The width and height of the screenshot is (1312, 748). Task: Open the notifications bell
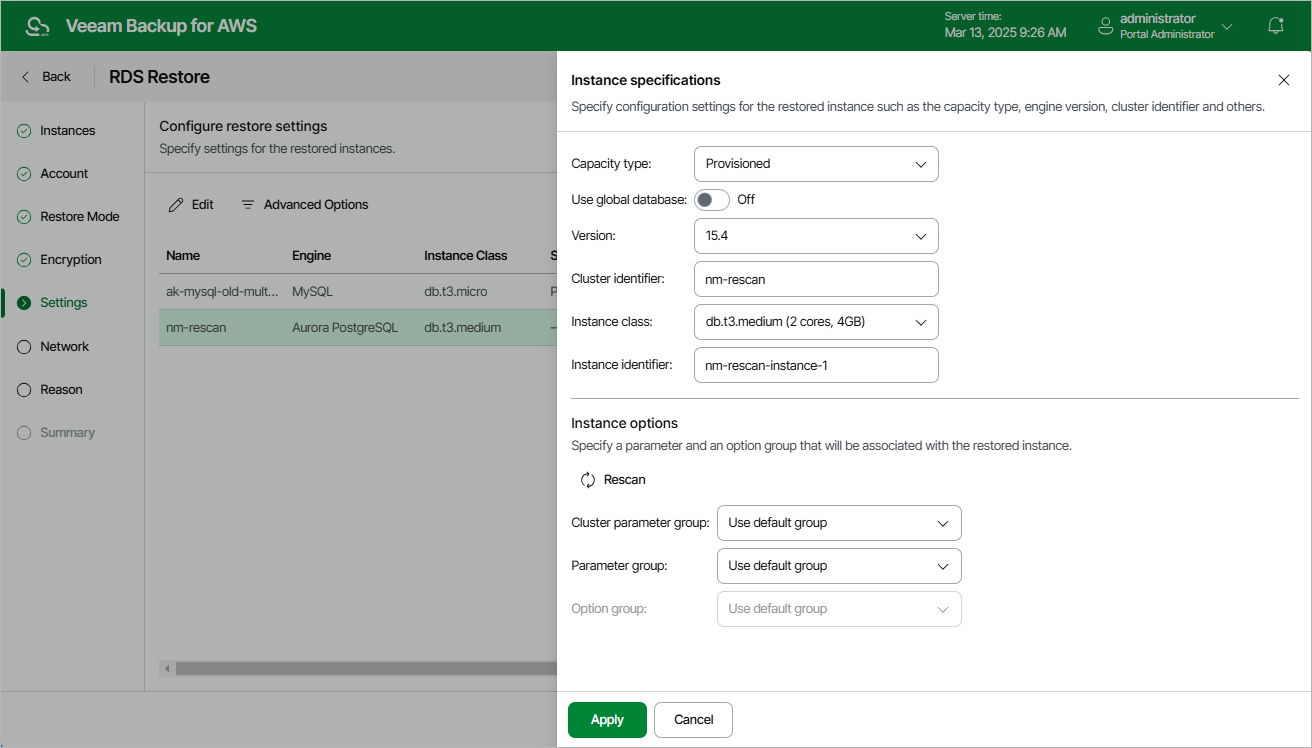click(x=1275, y=26)
